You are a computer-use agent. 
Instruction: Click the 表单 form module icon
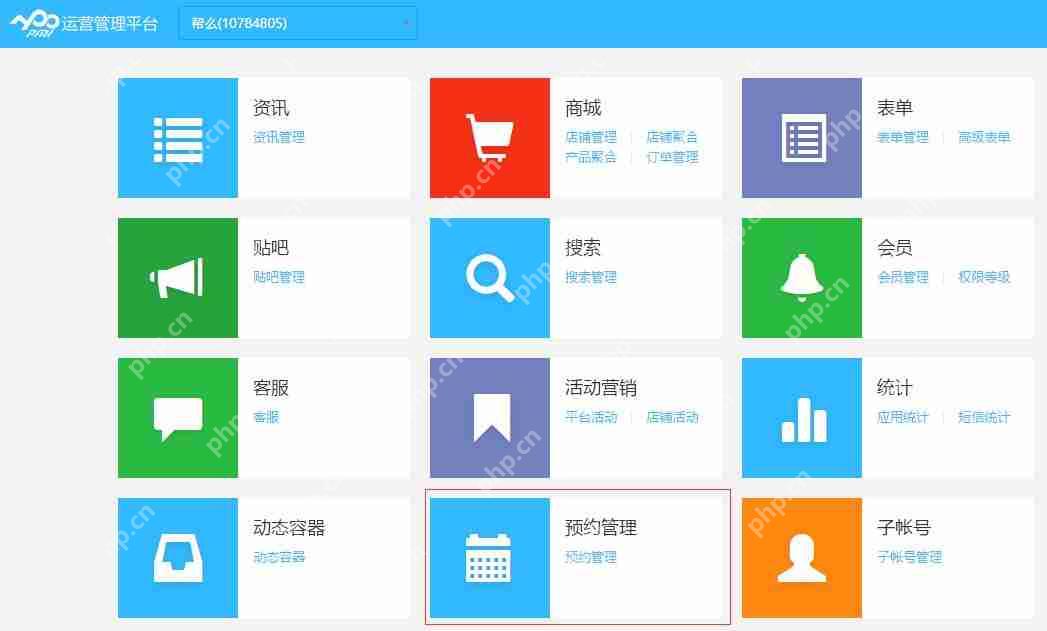coord(801,137)
